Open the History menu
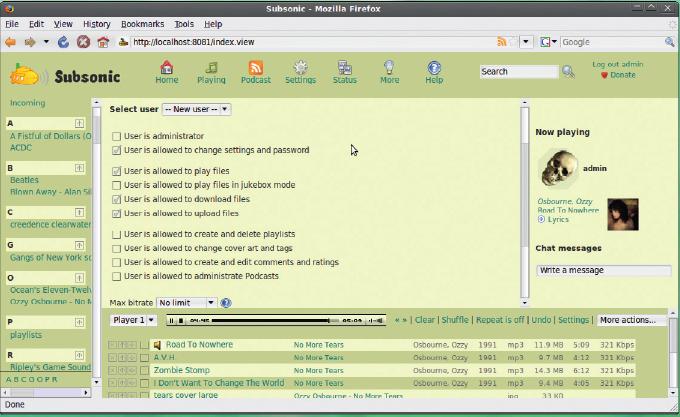The image size is (680, 417). tap(96, 24)
